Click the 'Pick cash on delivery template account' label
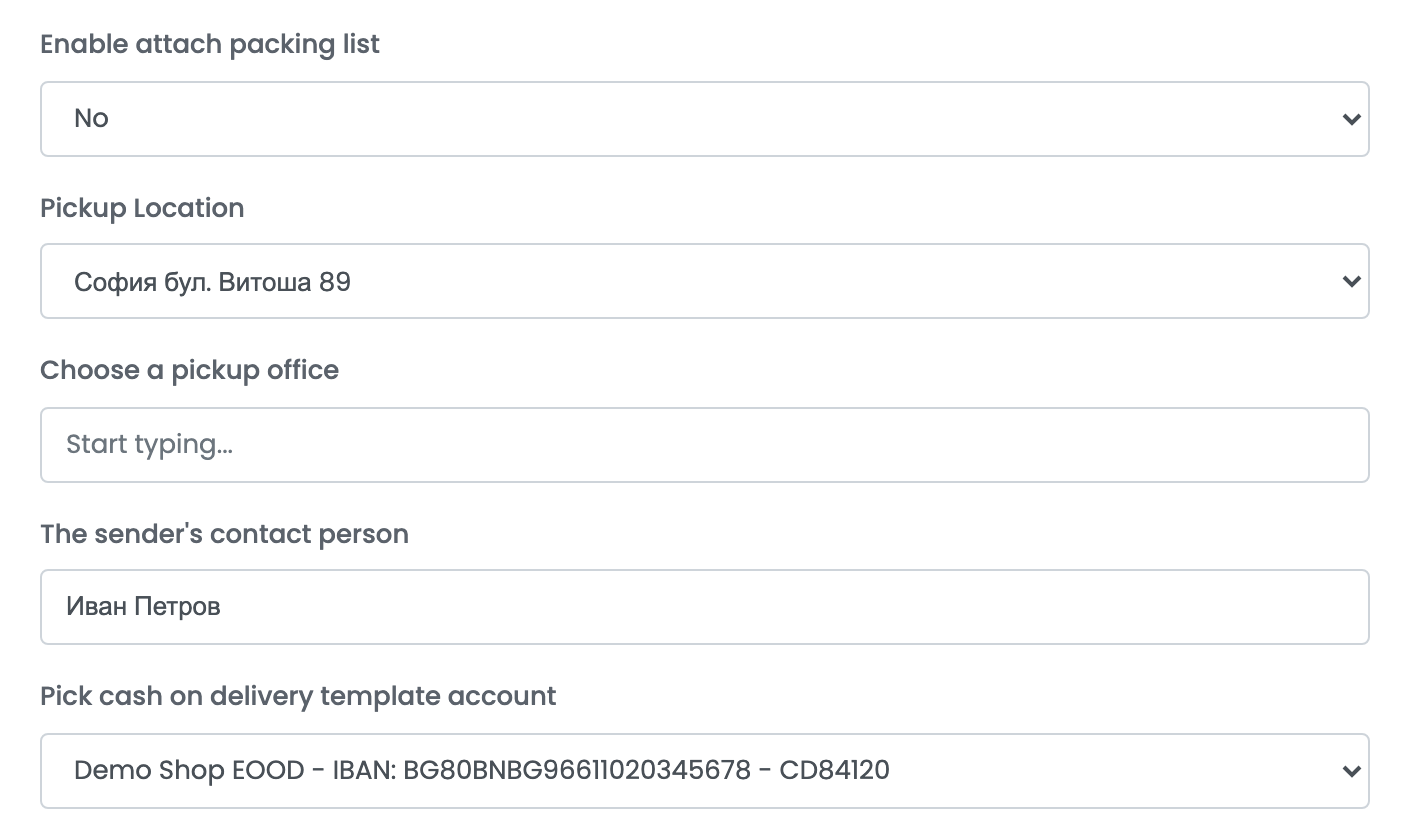Image resolution: width=1410 pixels, height=840 pixels. (x=298, y=696)
